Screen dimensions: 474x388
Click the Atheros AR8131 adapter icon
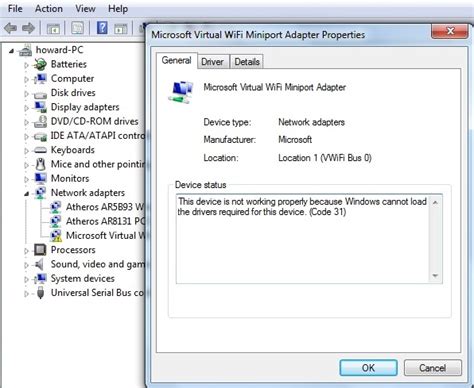[x=55, y=221]
